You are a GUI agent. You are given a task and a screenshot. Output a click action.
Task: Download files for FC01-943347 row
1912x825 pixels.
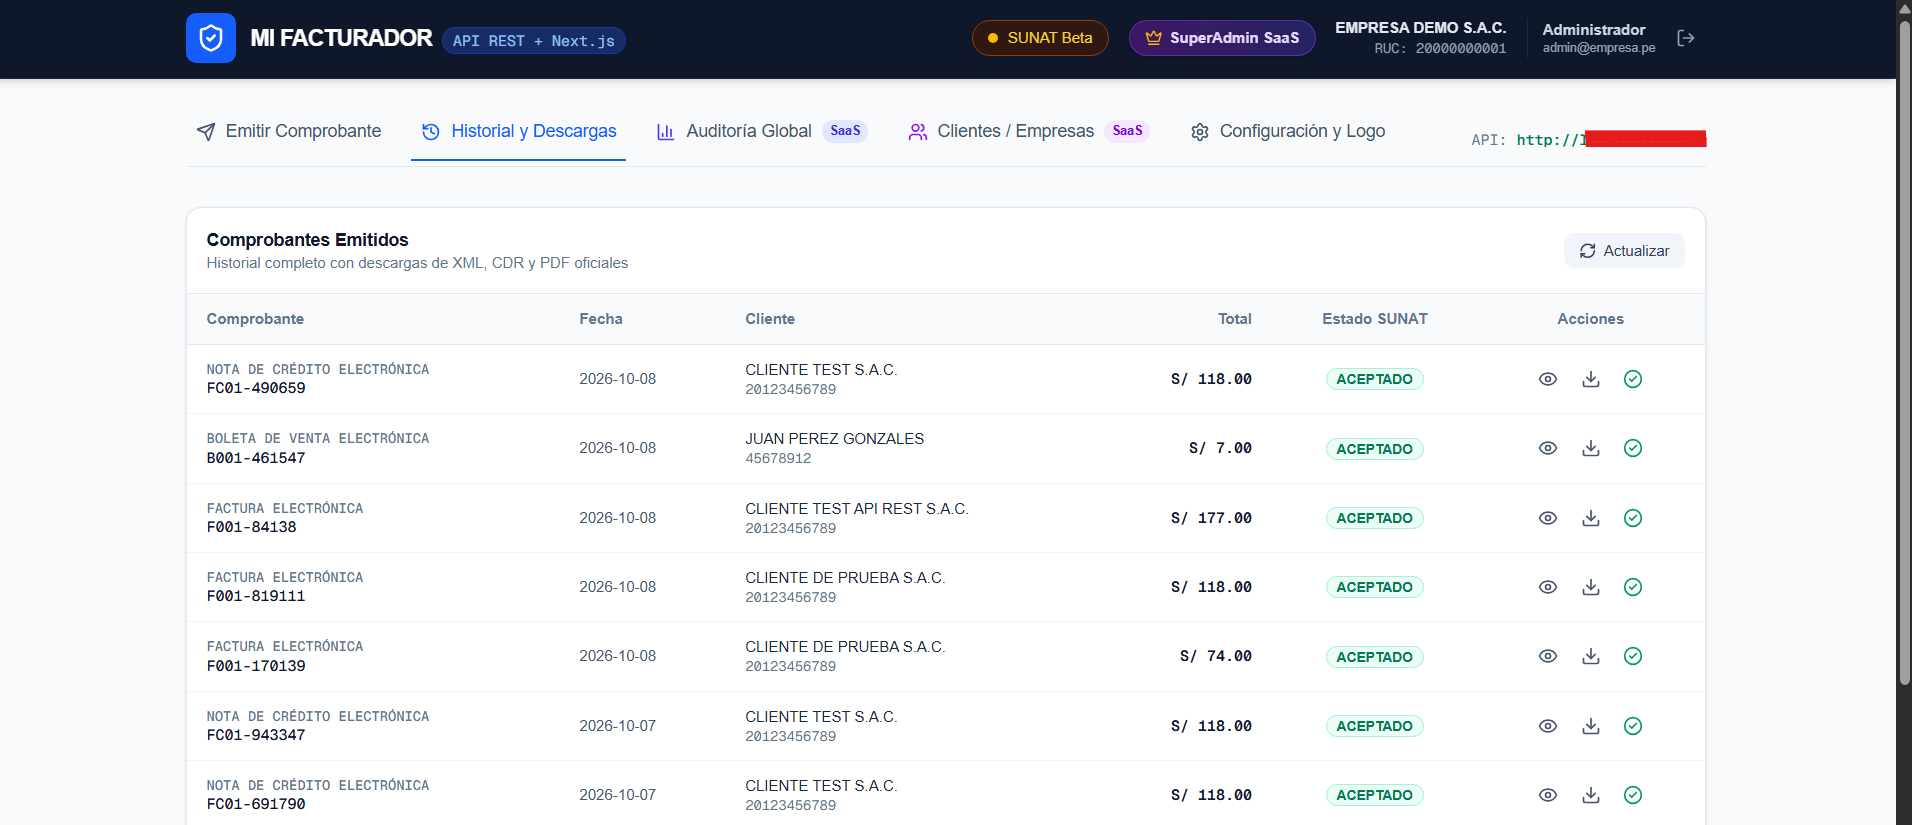coord(1591,726)
